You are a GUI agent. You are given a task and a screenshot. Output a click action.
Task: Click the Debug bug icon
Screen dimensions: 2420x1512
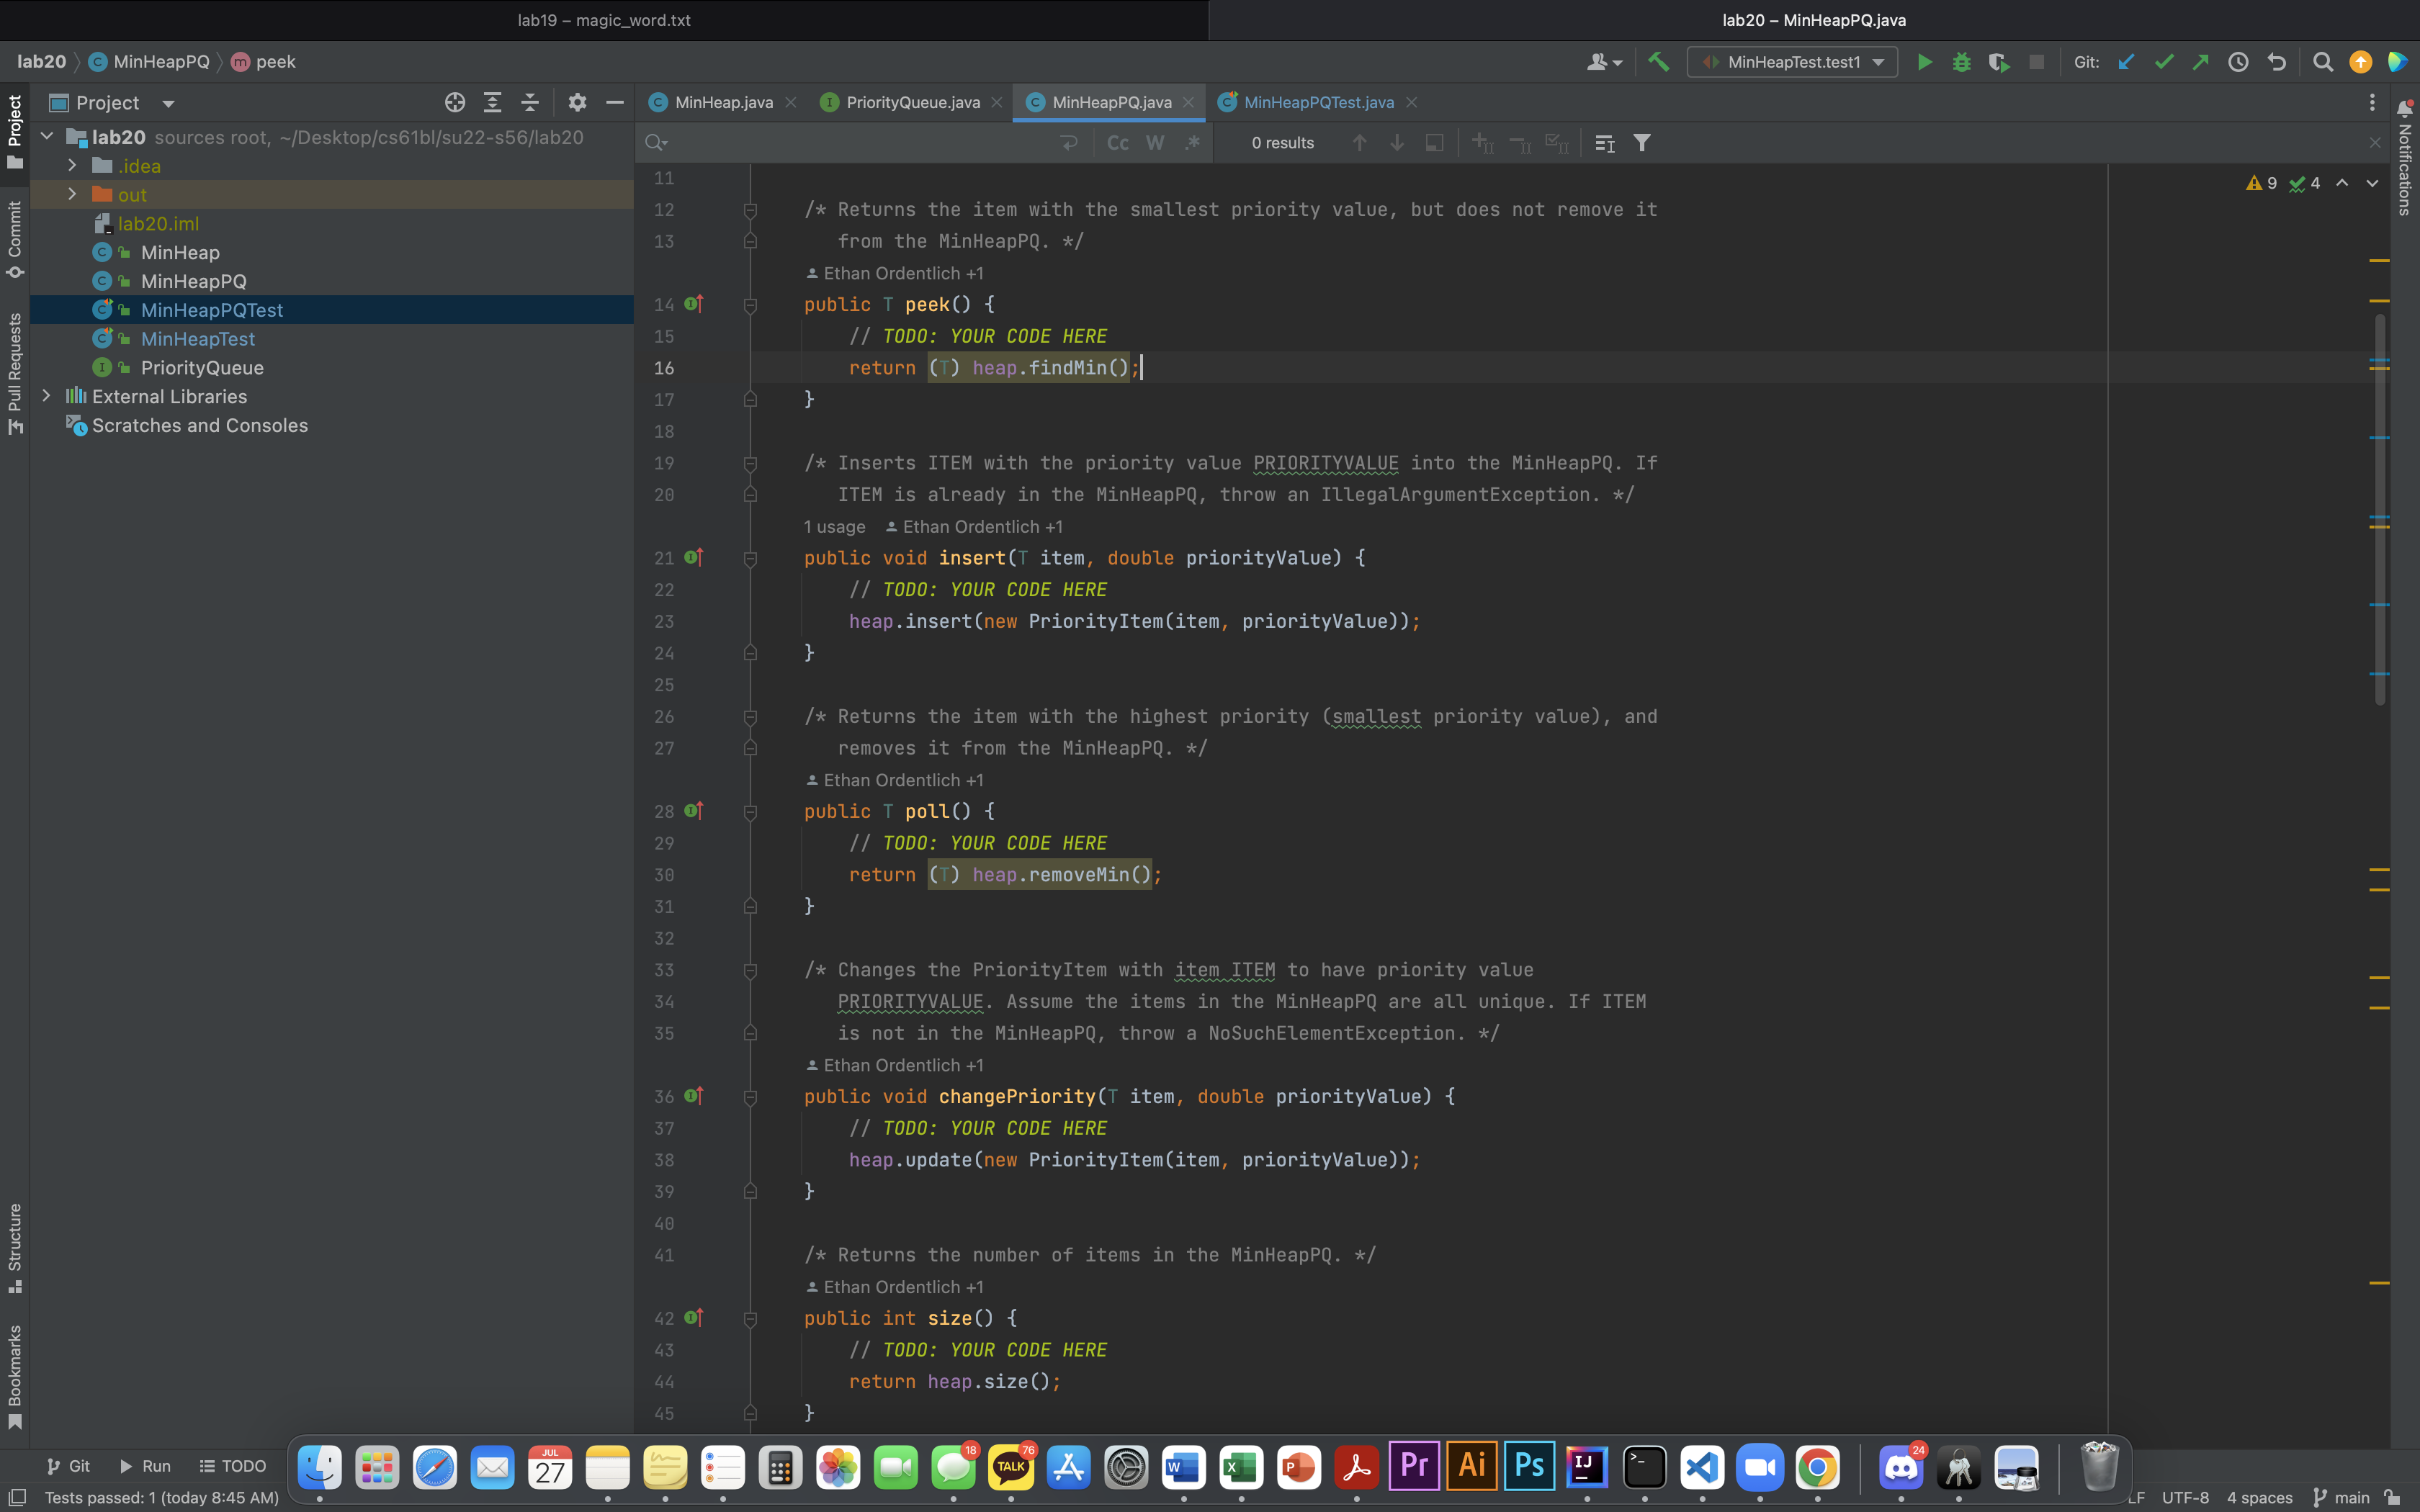click(1961, 62)
